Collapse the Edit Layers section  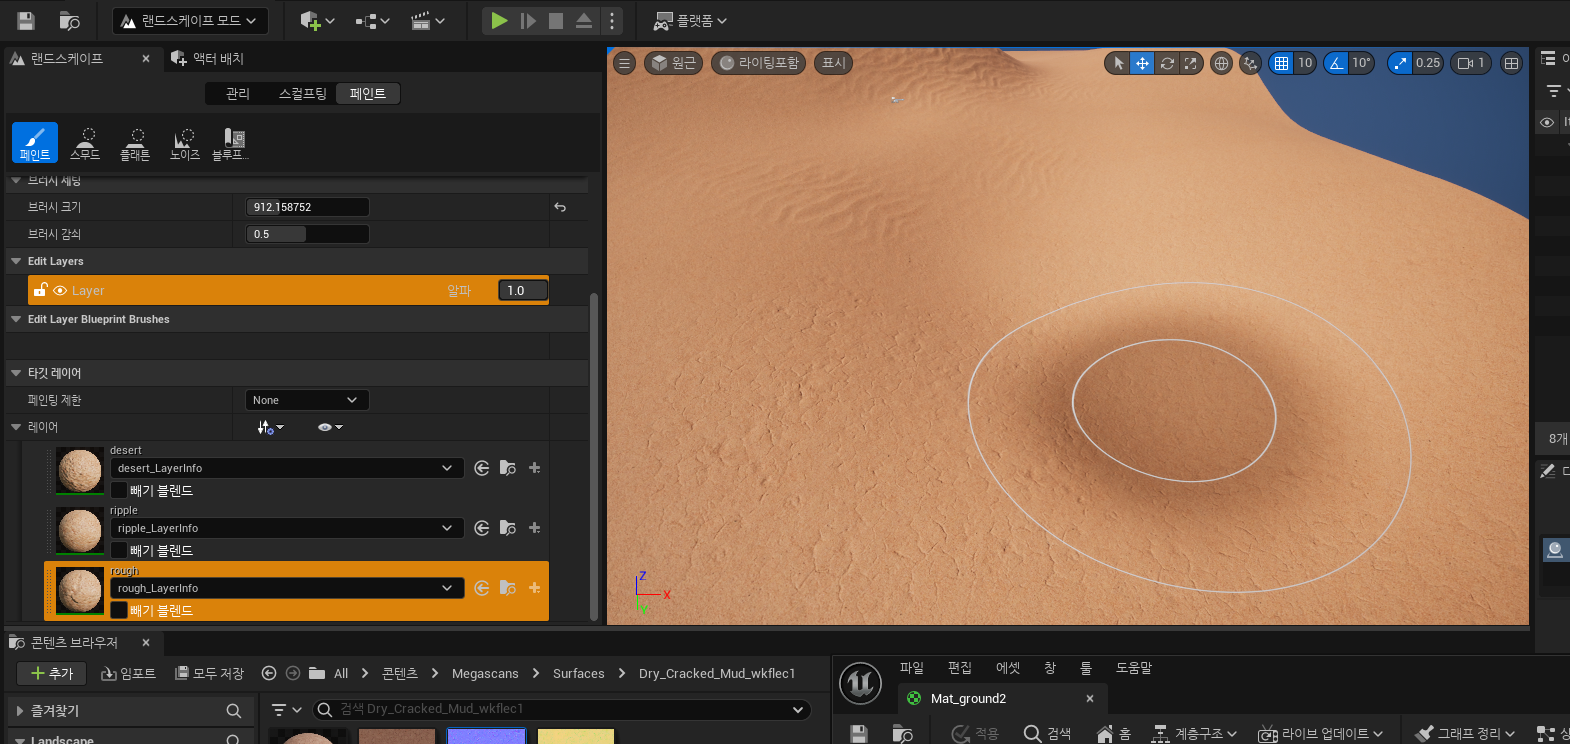tap(16, 261)
